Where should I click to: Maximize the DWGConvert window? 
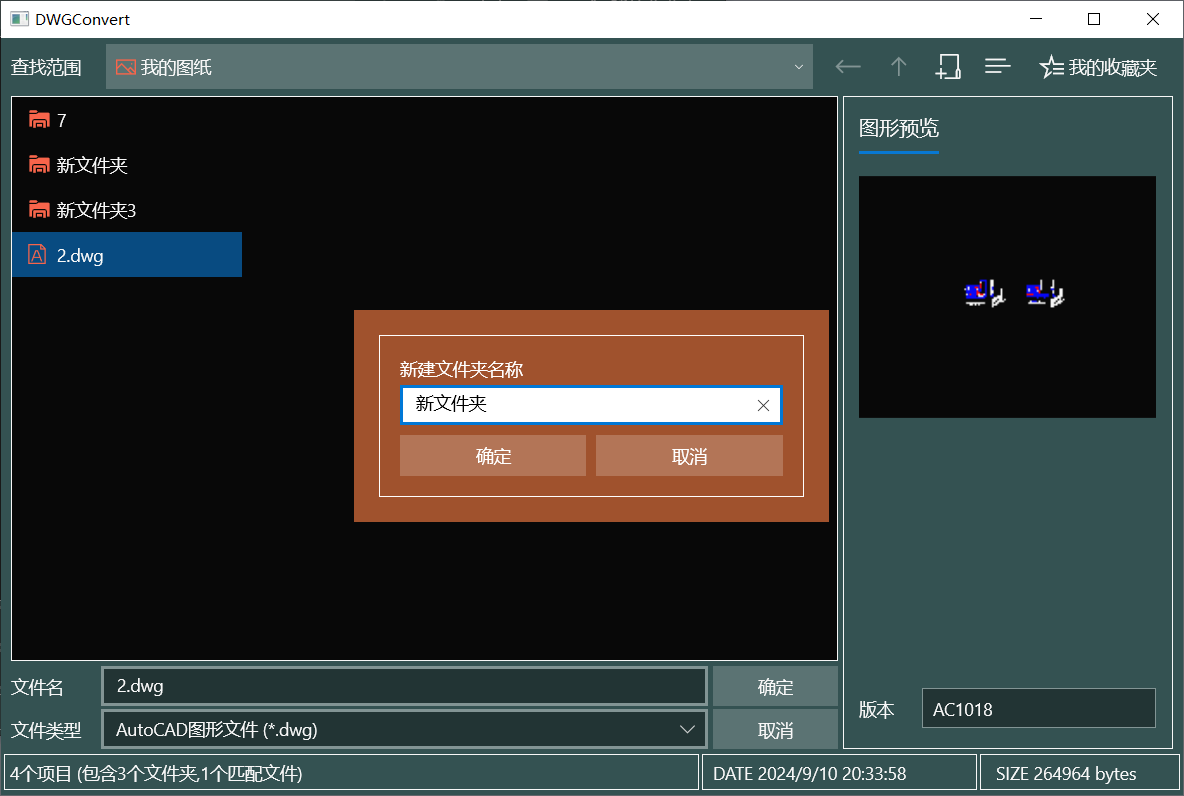click(1093, 19)
